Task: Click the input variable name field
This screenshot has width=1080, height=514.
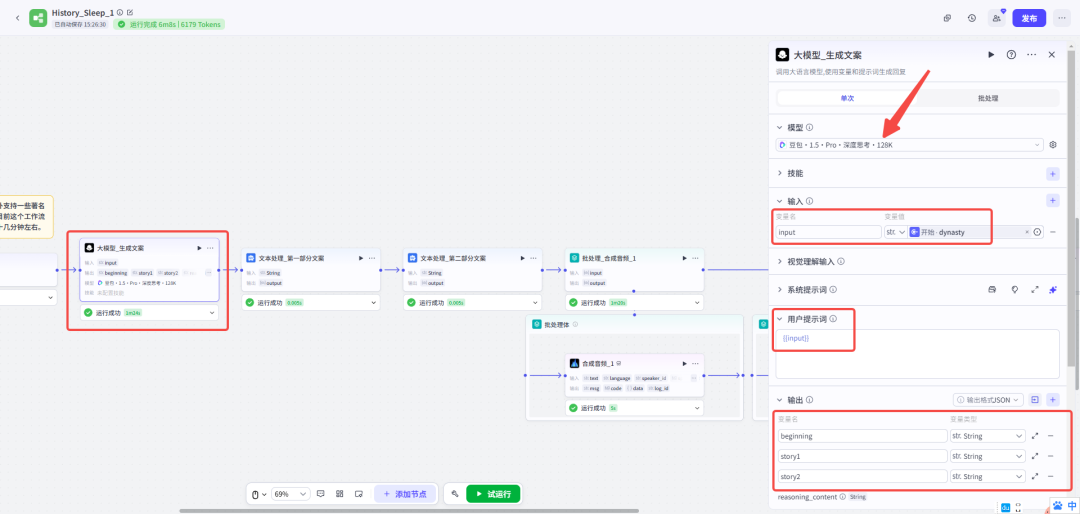Action: coord(829,232)
